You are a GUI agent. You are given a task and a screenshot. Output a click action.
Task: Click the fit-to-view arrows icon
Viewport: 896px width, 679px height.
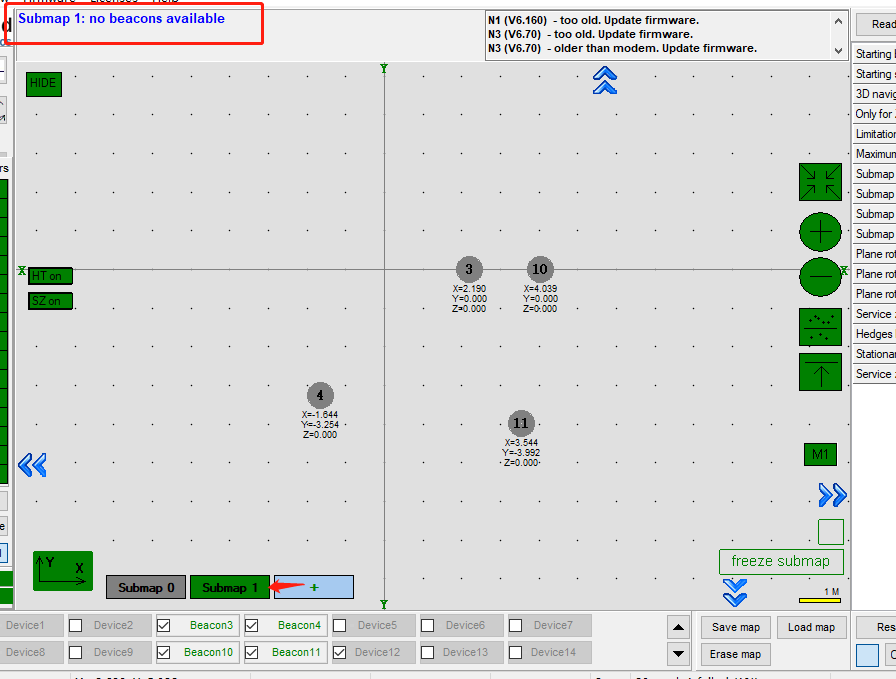click(820, 182)
